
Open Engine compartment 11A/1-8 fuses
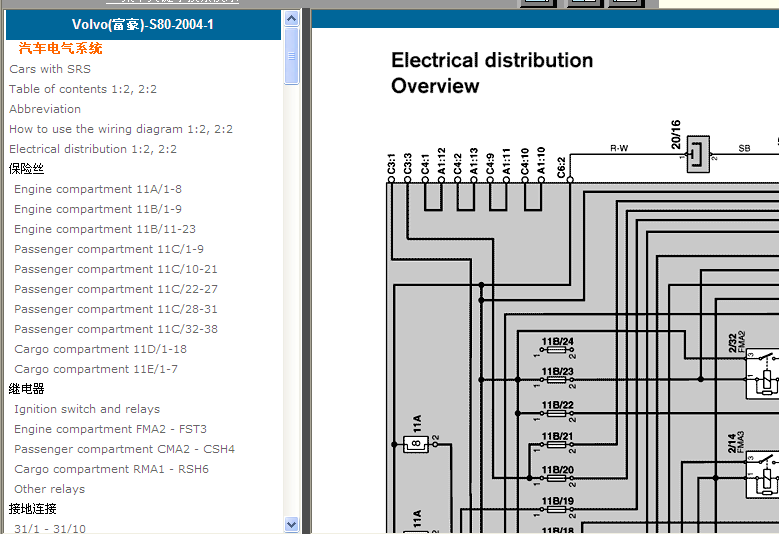98,189
